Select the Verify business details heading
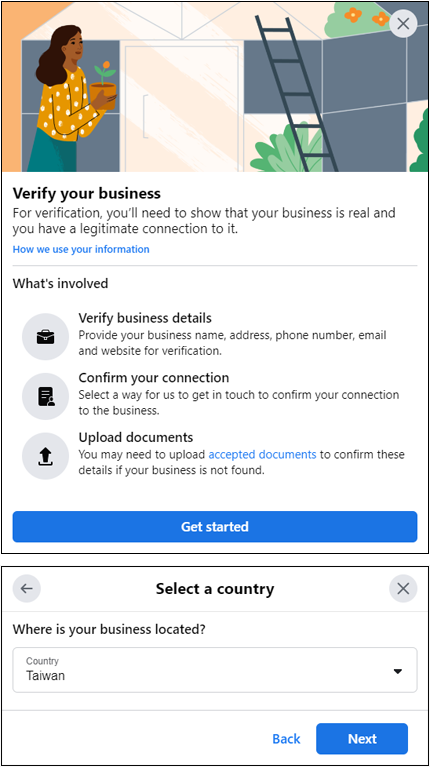430x767 pixels. click(x=145, y=318)
